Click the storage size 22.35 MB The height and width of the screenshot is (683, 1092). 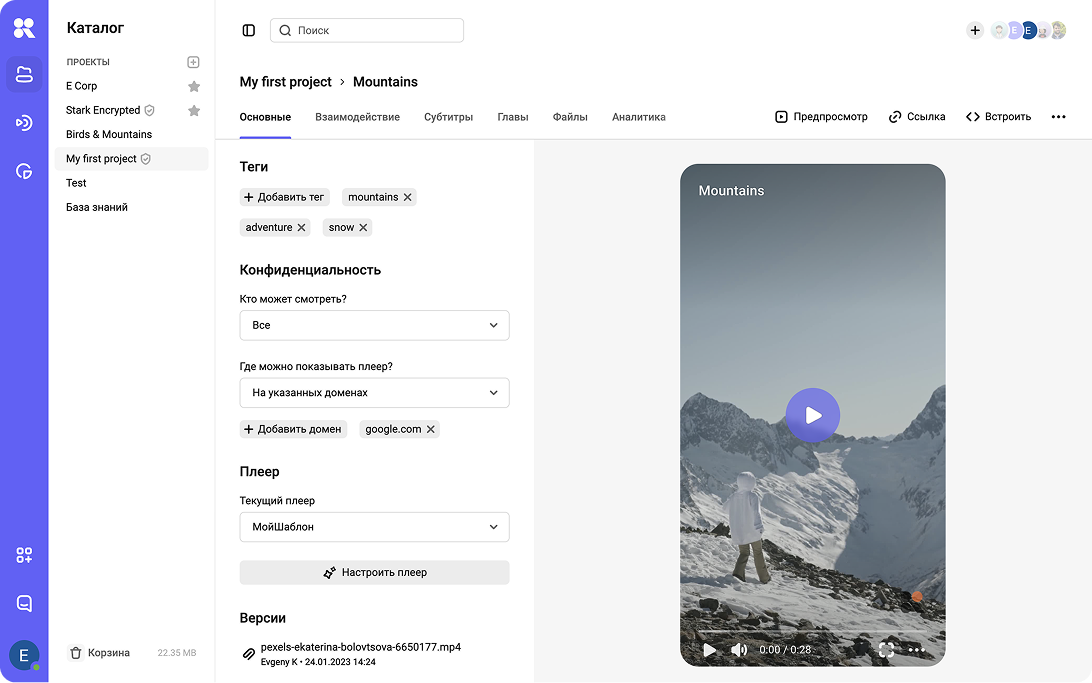pyautogui.click(x=177, y=653)
